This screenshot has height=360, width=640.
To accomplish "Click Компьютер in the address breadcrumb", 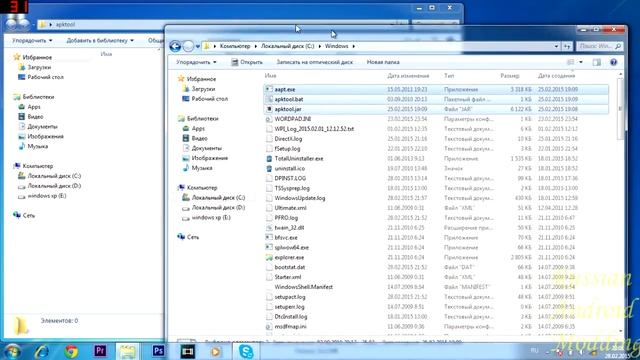I will pyautogui.click(x=235, y=46).
